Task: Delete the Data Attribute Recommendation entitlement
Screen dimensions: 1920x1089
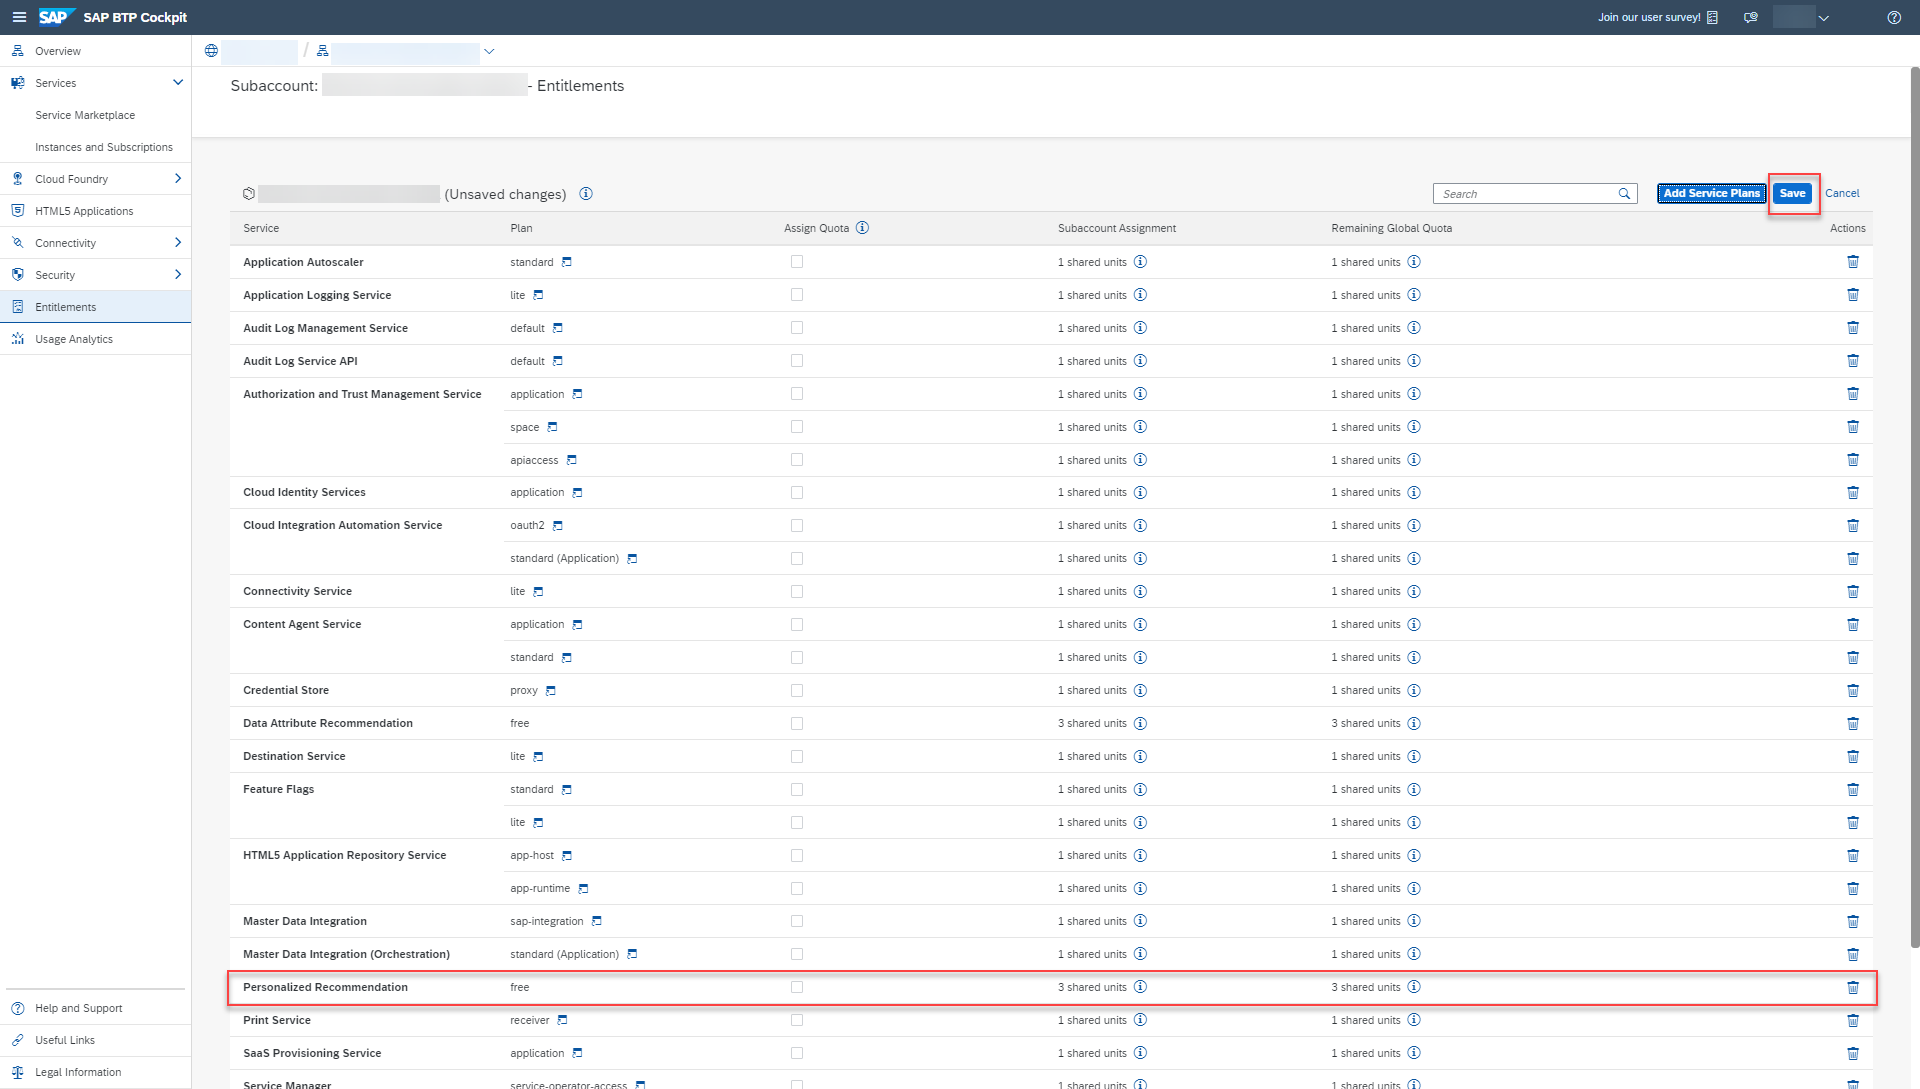Action: tap(1853, 724)
